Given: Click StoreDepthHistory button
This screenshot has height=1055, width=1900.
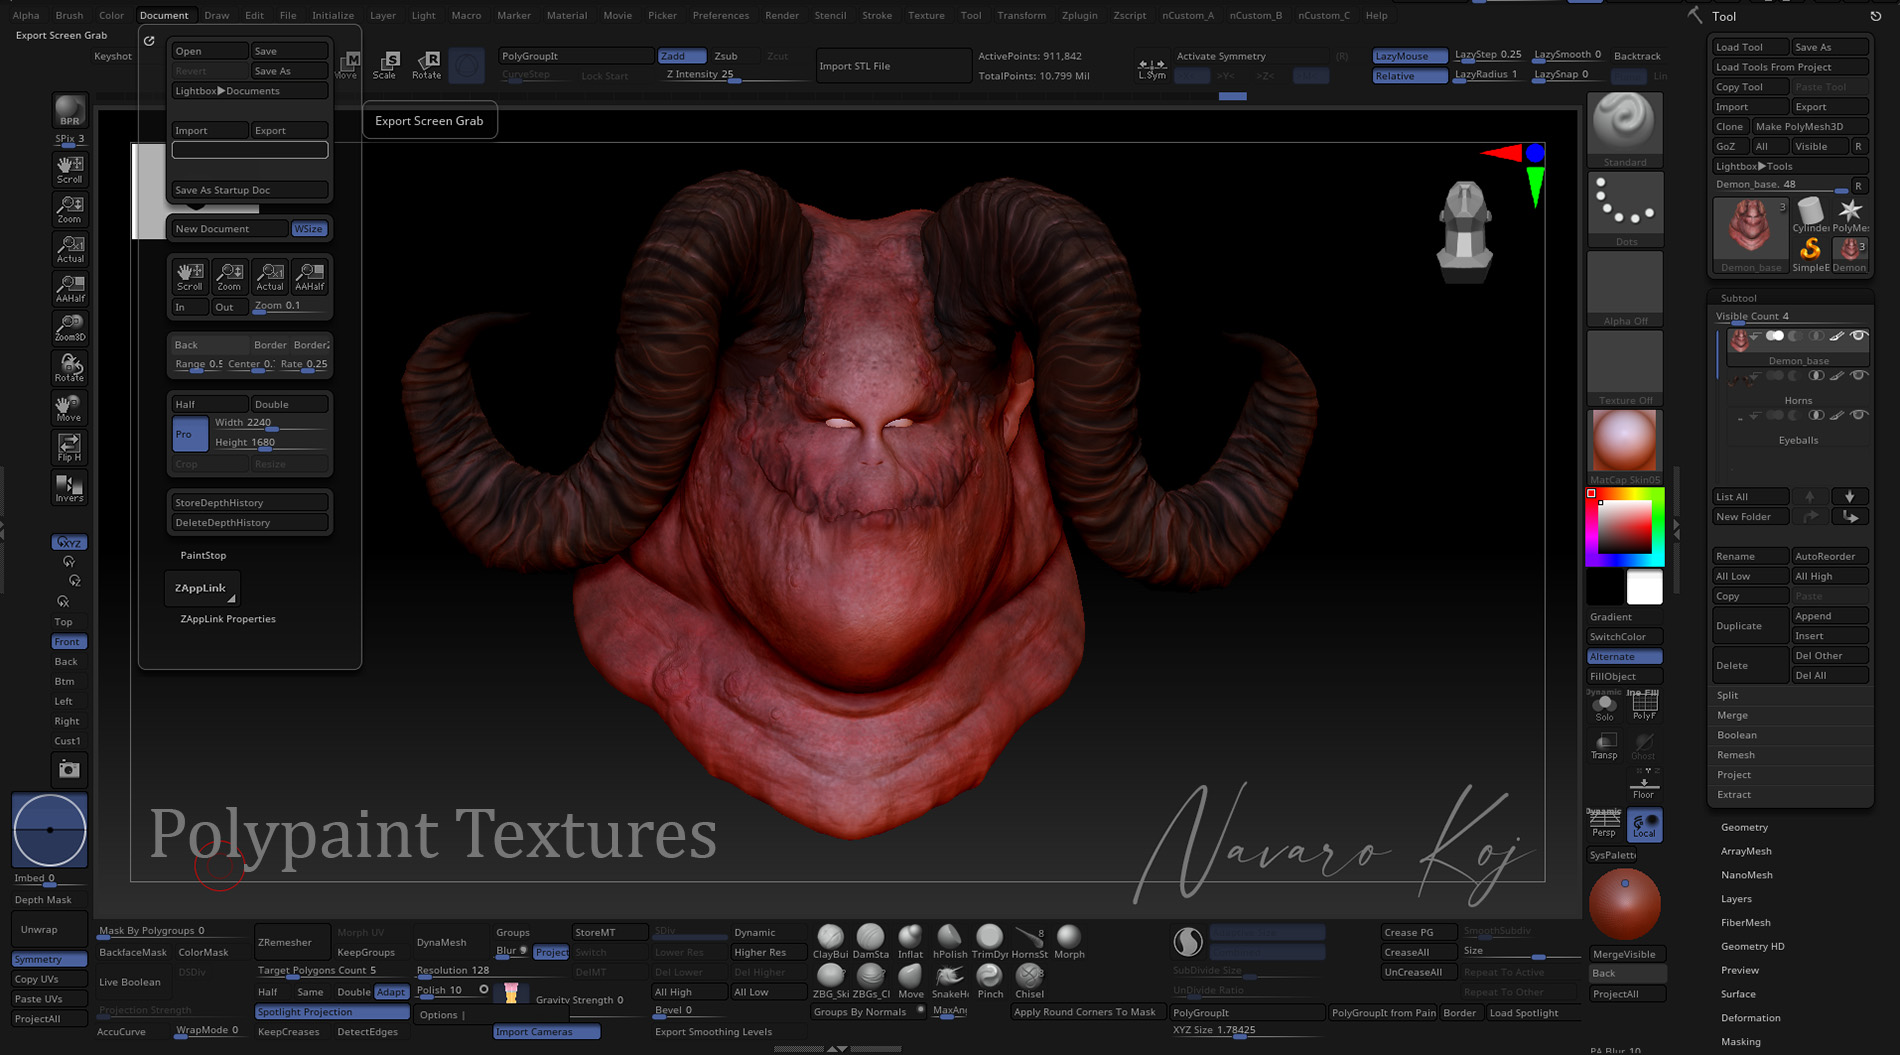Looking at the screenshot, I should click(x=249, y=503).
